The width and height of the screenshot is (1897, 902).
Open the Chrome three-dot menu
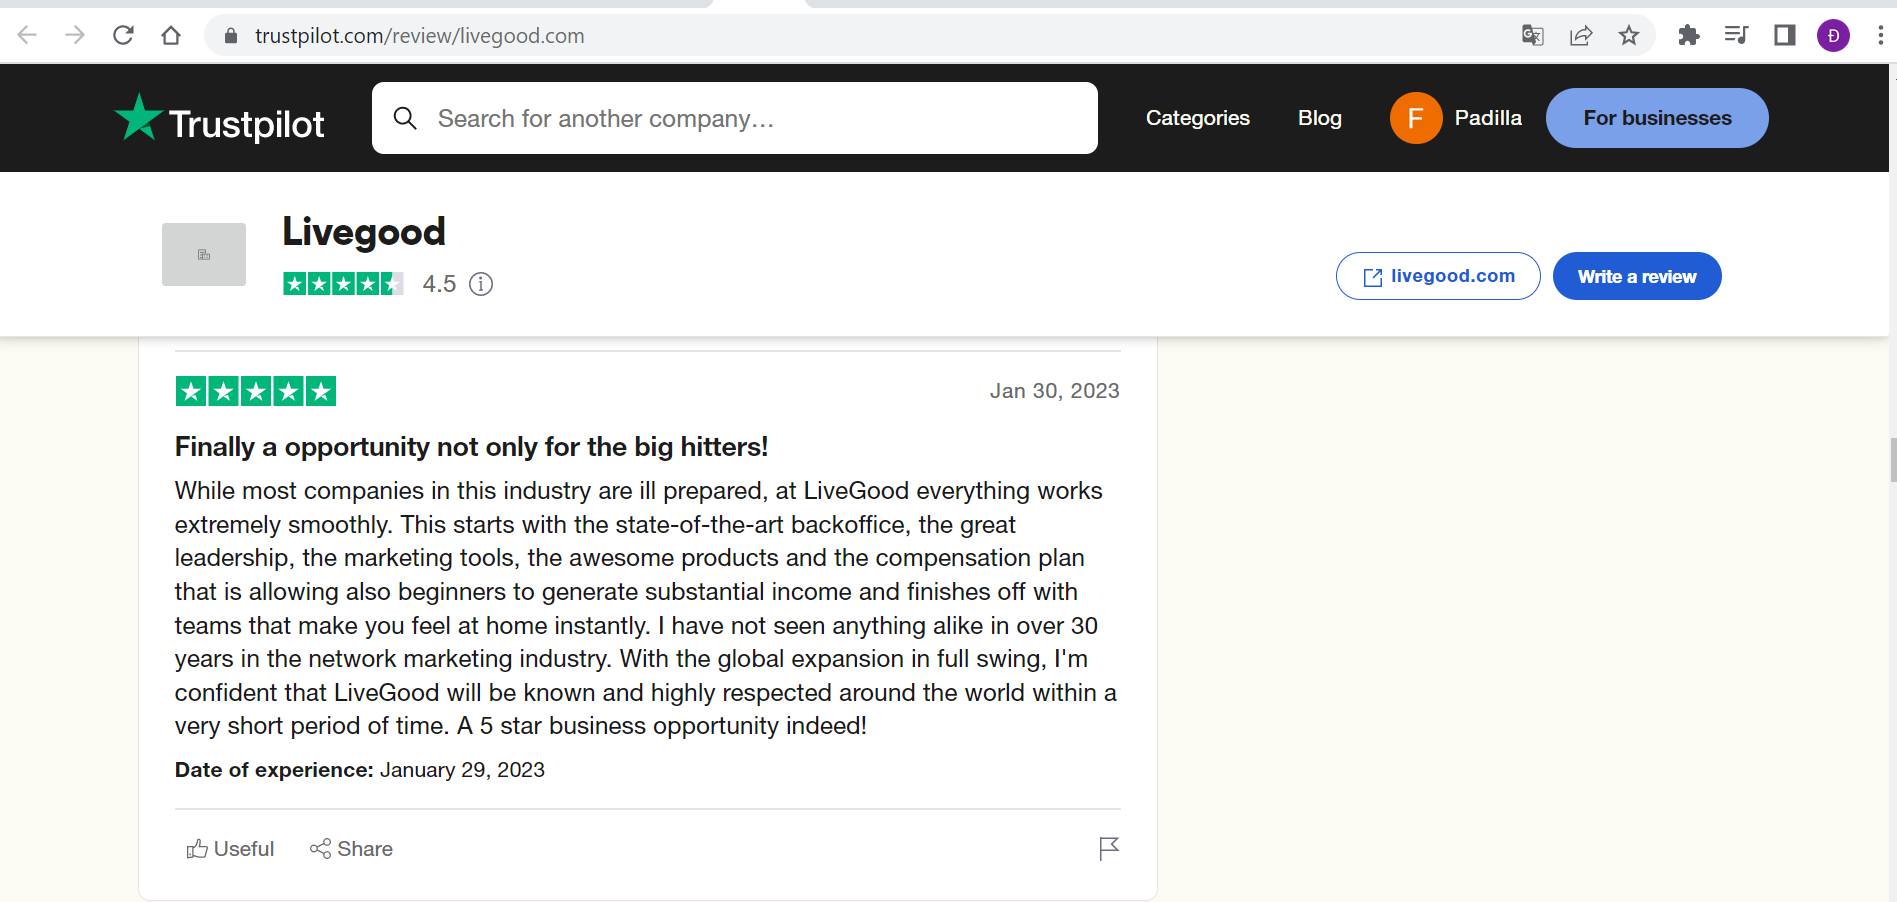1881,36
